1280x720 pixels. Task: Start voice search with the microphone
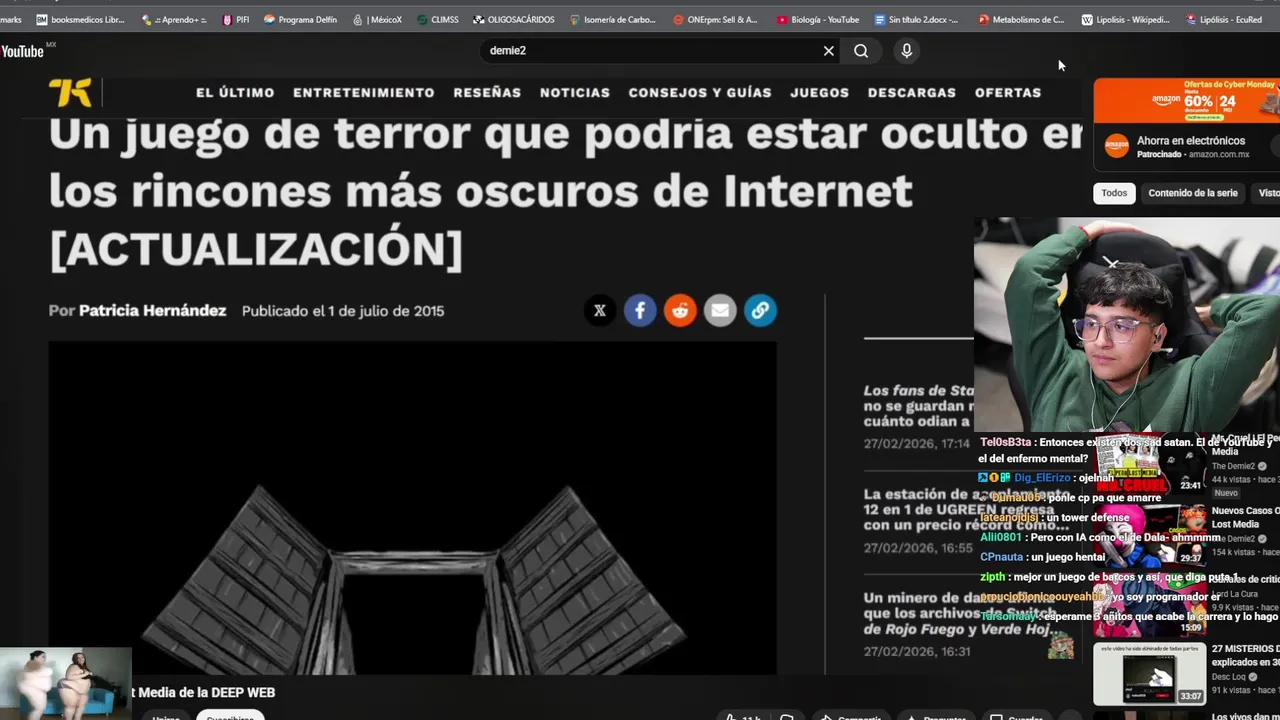(x=906, y=51)
